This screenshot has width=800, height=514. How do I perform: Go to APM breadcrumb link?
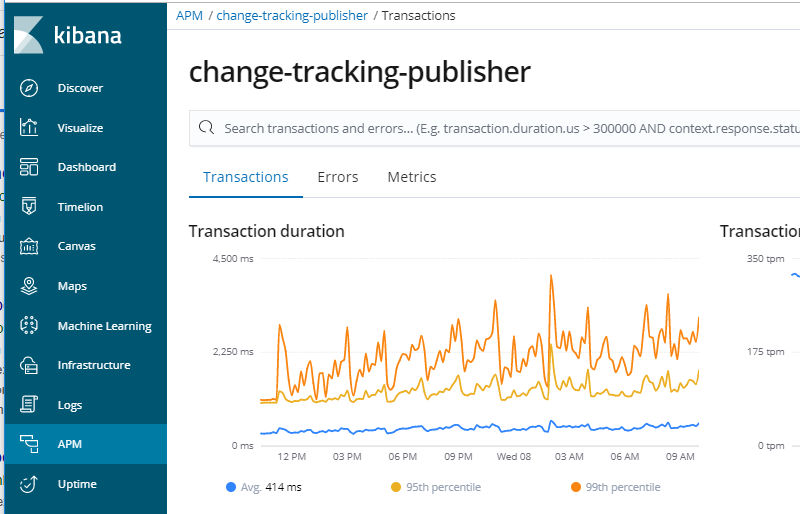click(x=189, y=16)
